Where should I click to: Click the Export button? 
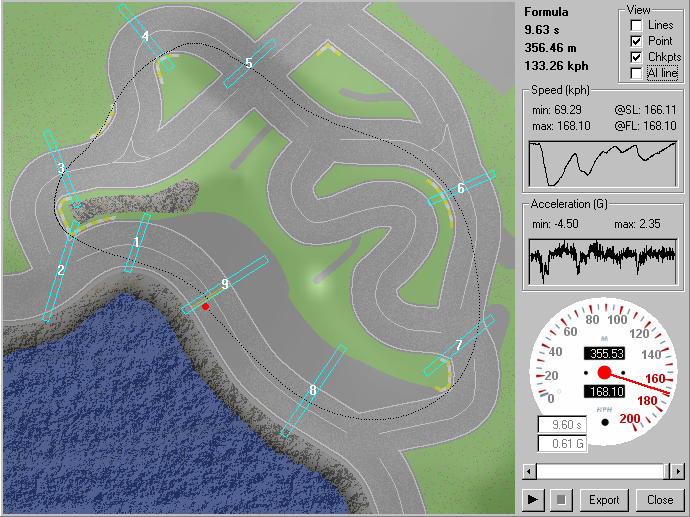[x=604, y=499]
